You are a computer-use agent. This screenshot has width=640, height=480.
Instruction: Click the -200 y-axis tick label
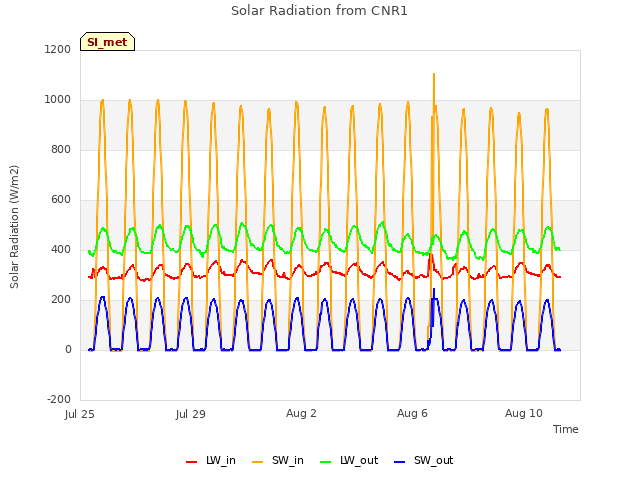(59, 399)
